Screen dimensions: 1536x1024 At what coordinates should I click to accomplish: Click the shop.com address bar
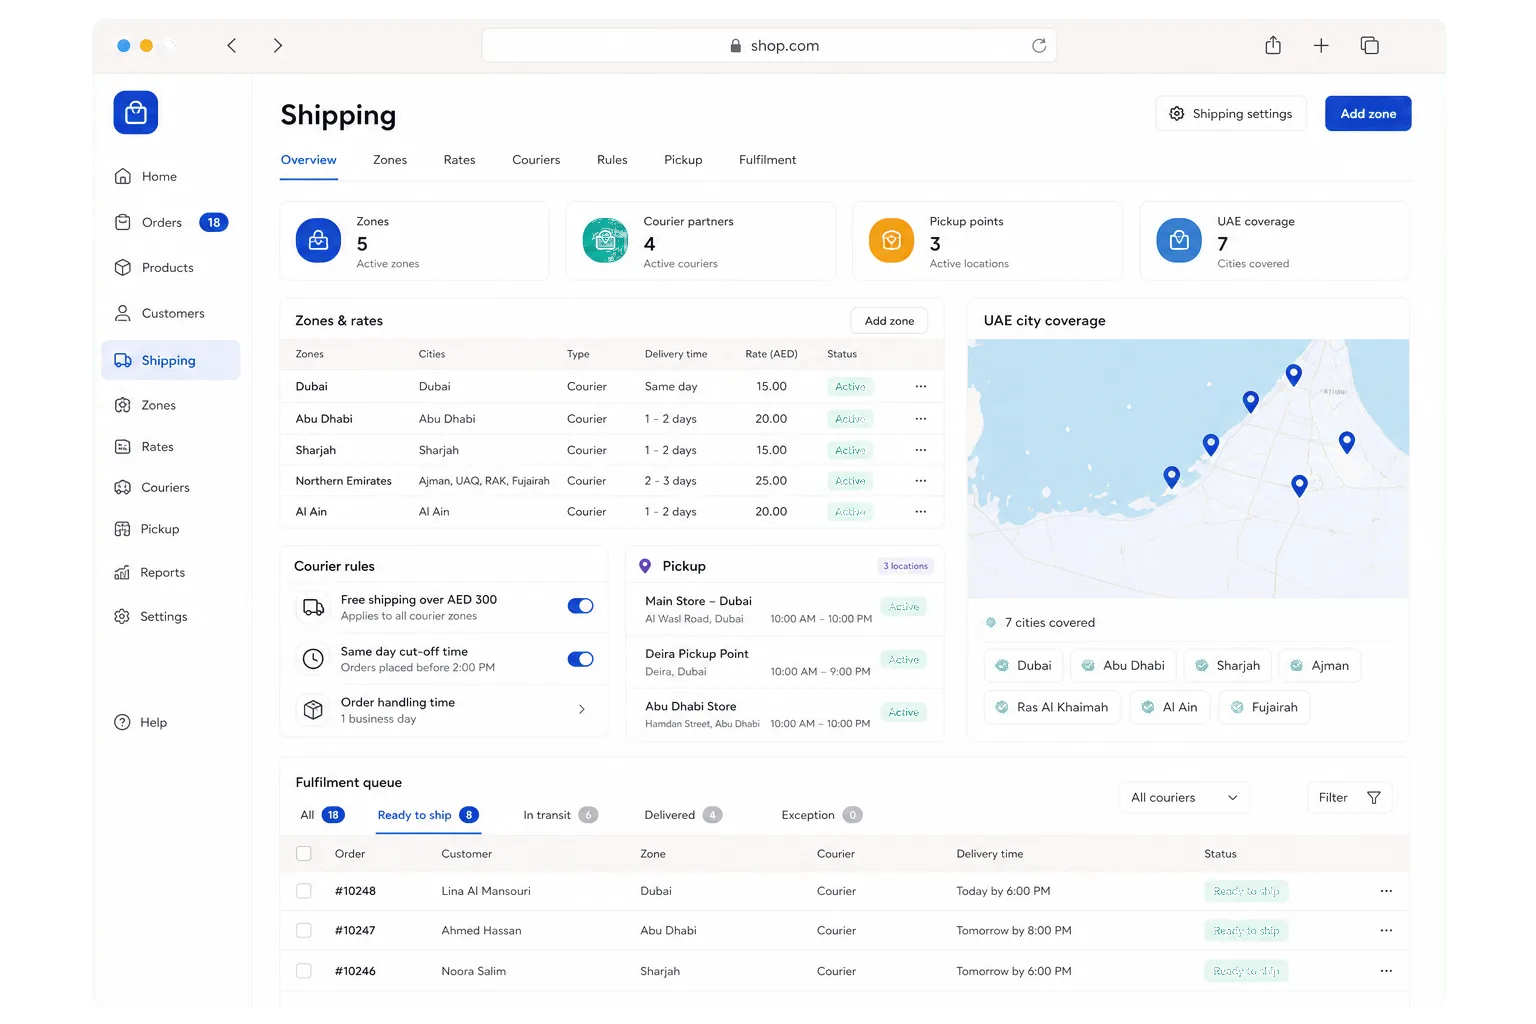tap(769, 45)
